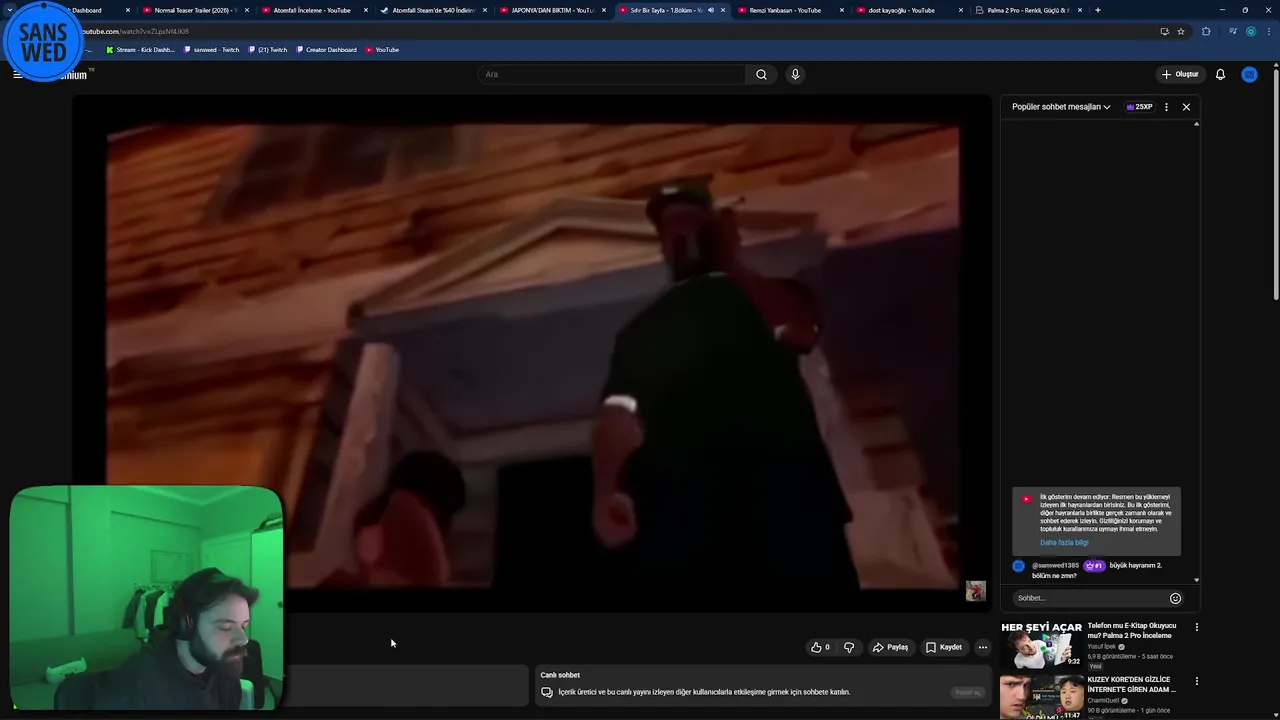This screenshot has width=1280, height=720.
Task: Click inside the Ara search field
Action: click(612, 74)
